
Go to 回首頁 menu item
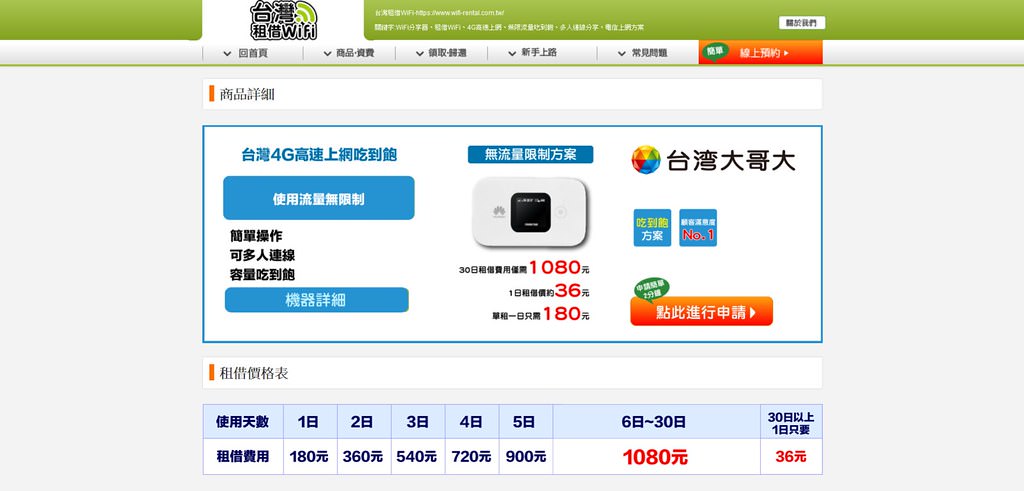pos(253,54)
